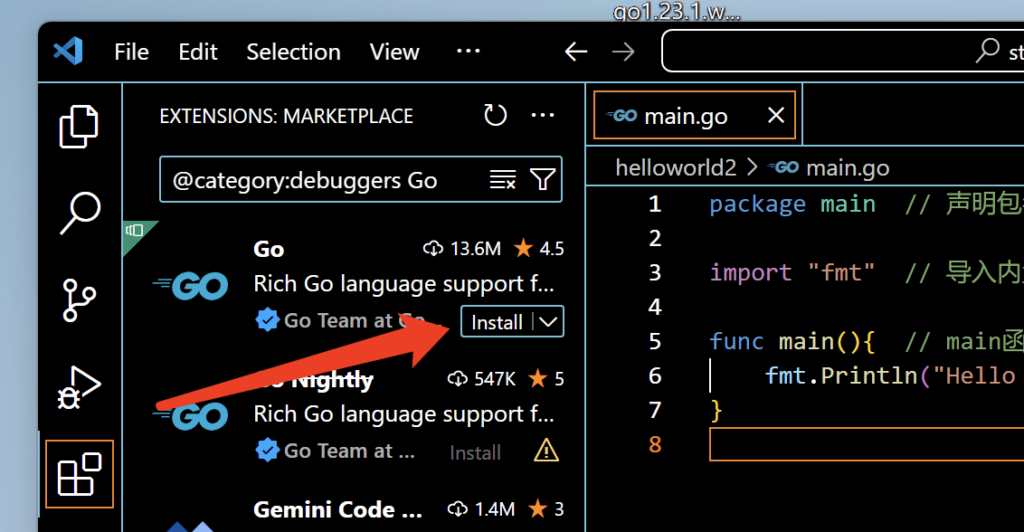The image size is (1024, 532).
Task: Click line number 1 in editor gutter
Action: (x=655, y=204)
